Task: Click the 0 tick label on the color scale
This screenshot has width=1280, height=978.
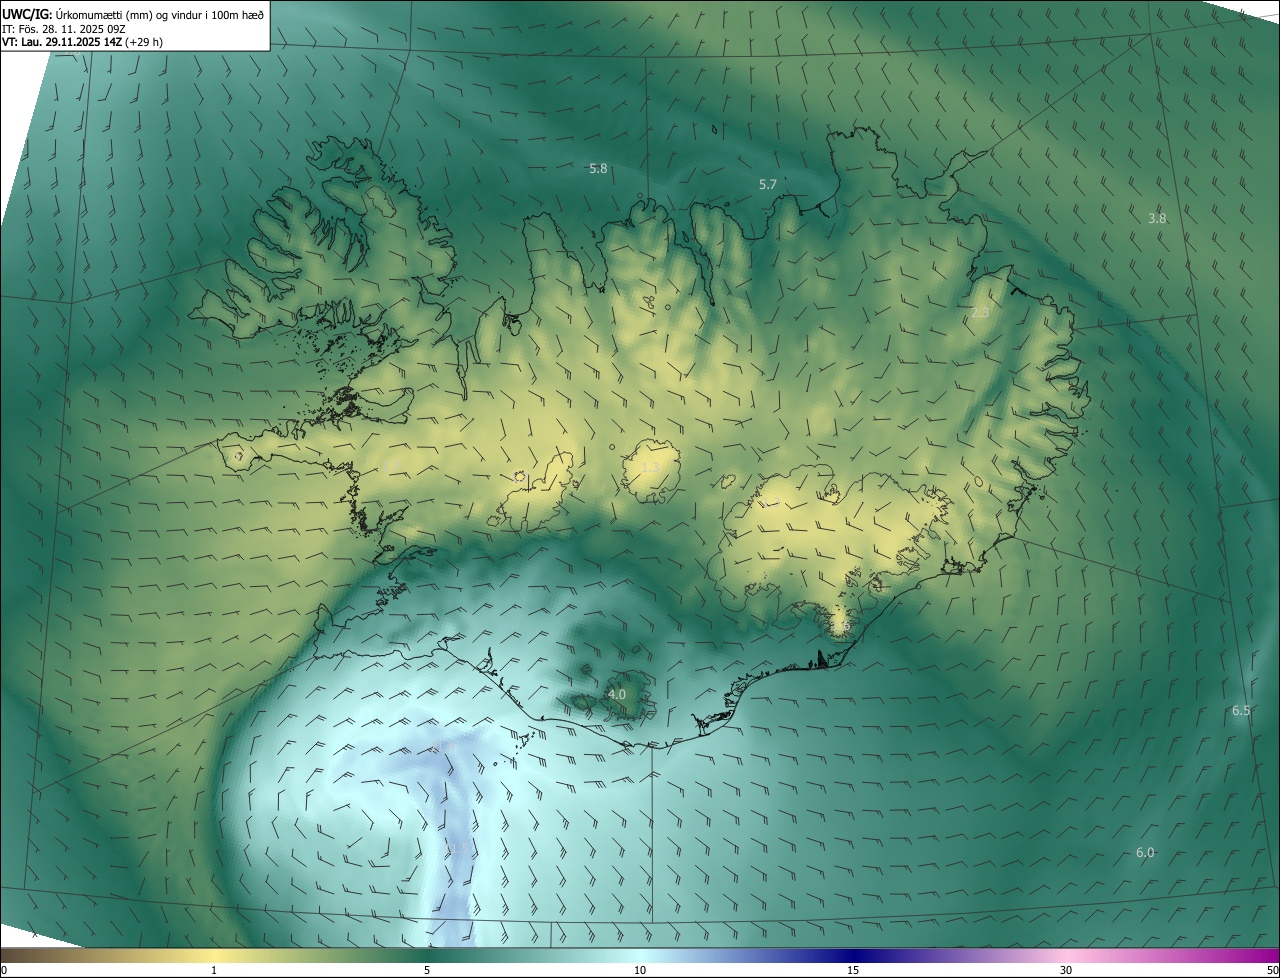Action: (4, 970)
